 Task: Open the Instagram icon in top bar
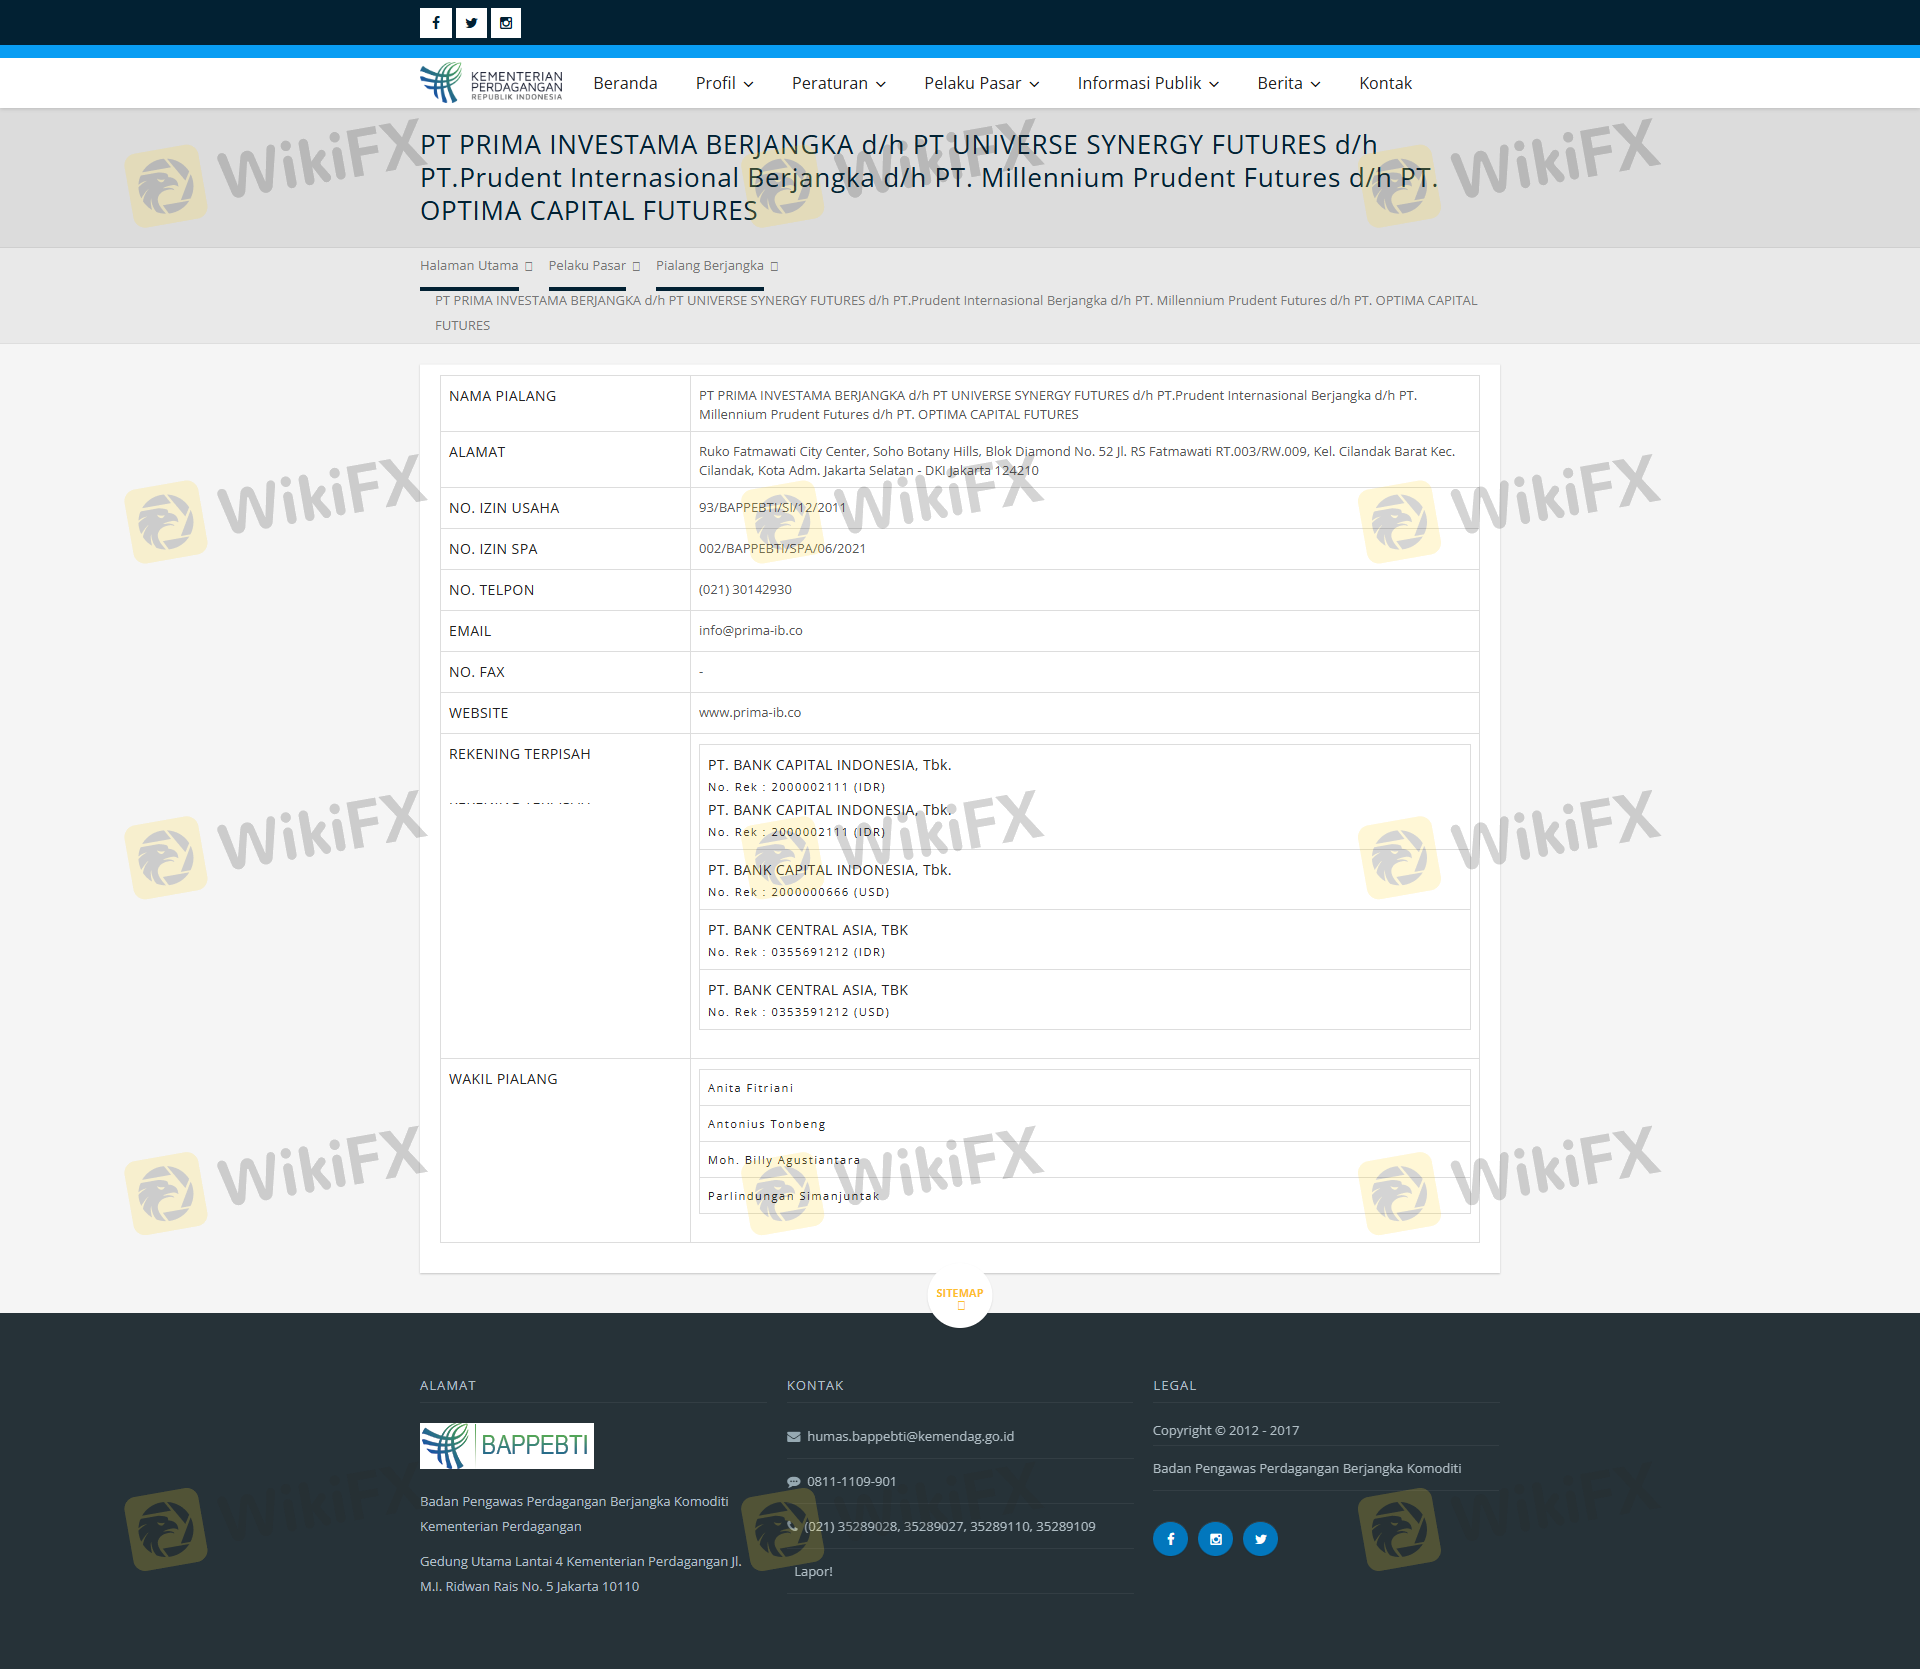point(506,23)
